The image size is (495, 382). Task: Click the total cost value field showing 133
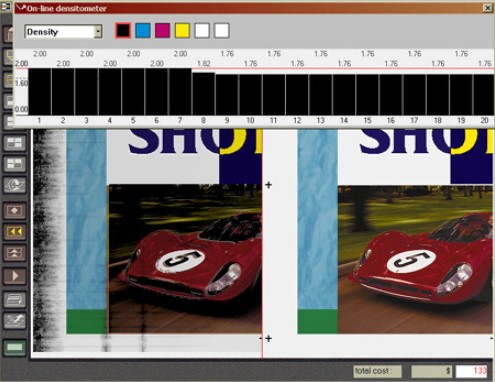[472, 371]
